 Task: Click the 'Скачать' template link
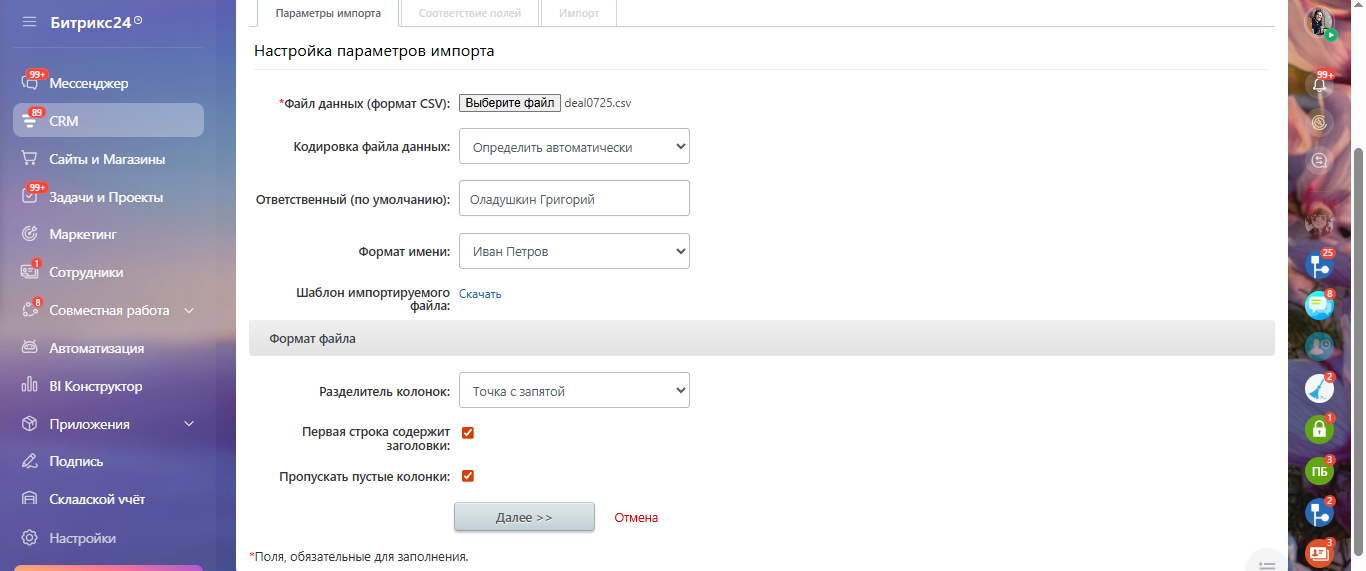coord(480,294)
